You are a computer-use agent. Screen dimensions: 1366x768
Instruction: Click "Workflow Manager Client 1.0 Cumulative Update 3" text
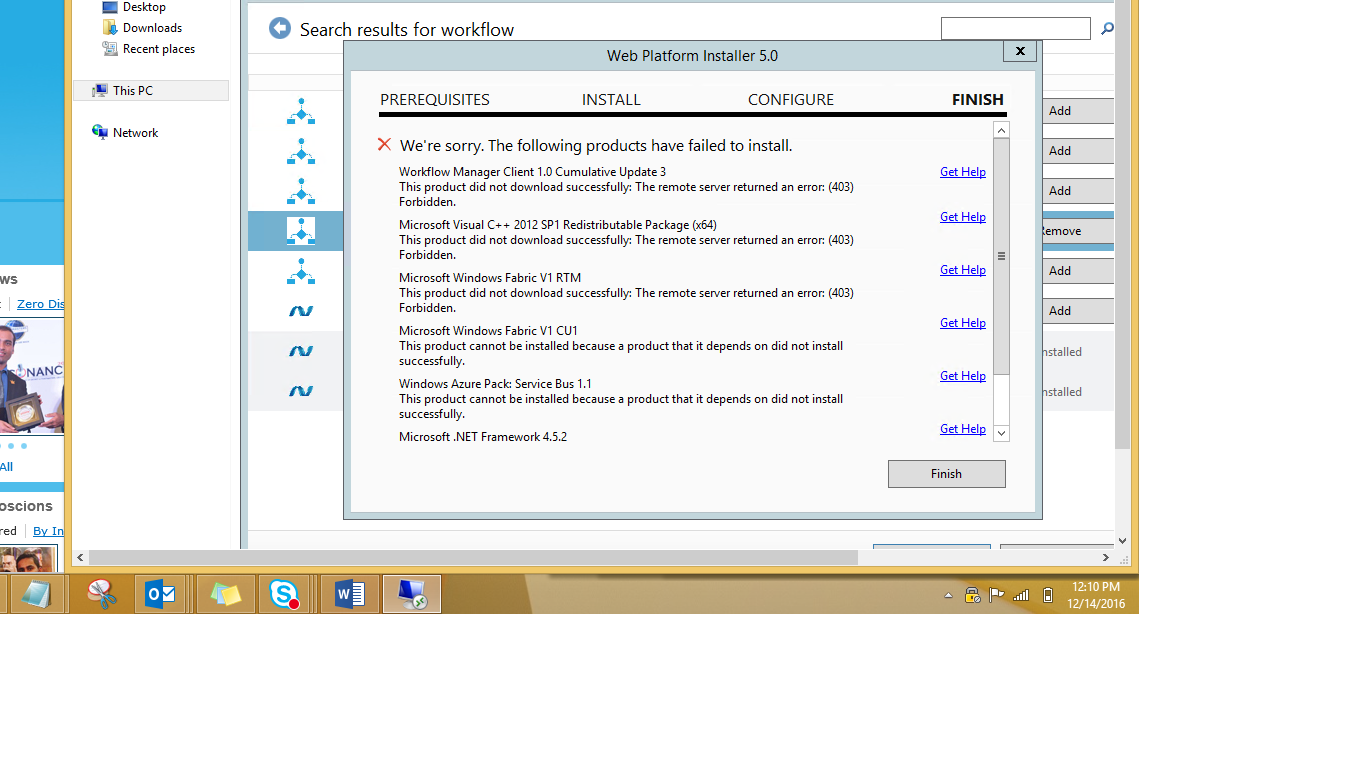point(532,172)
